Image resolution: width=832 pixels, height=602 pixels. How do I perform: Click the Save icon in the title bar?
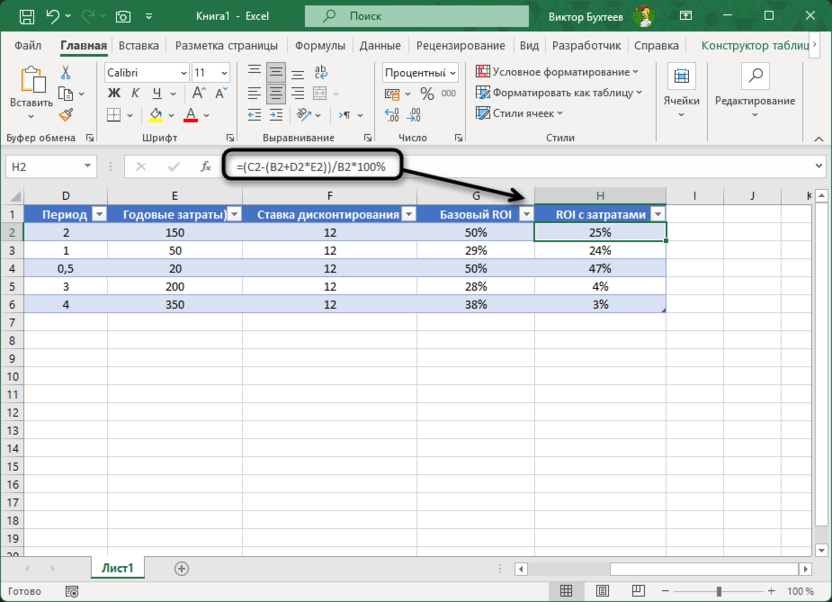tap(26, 16)
